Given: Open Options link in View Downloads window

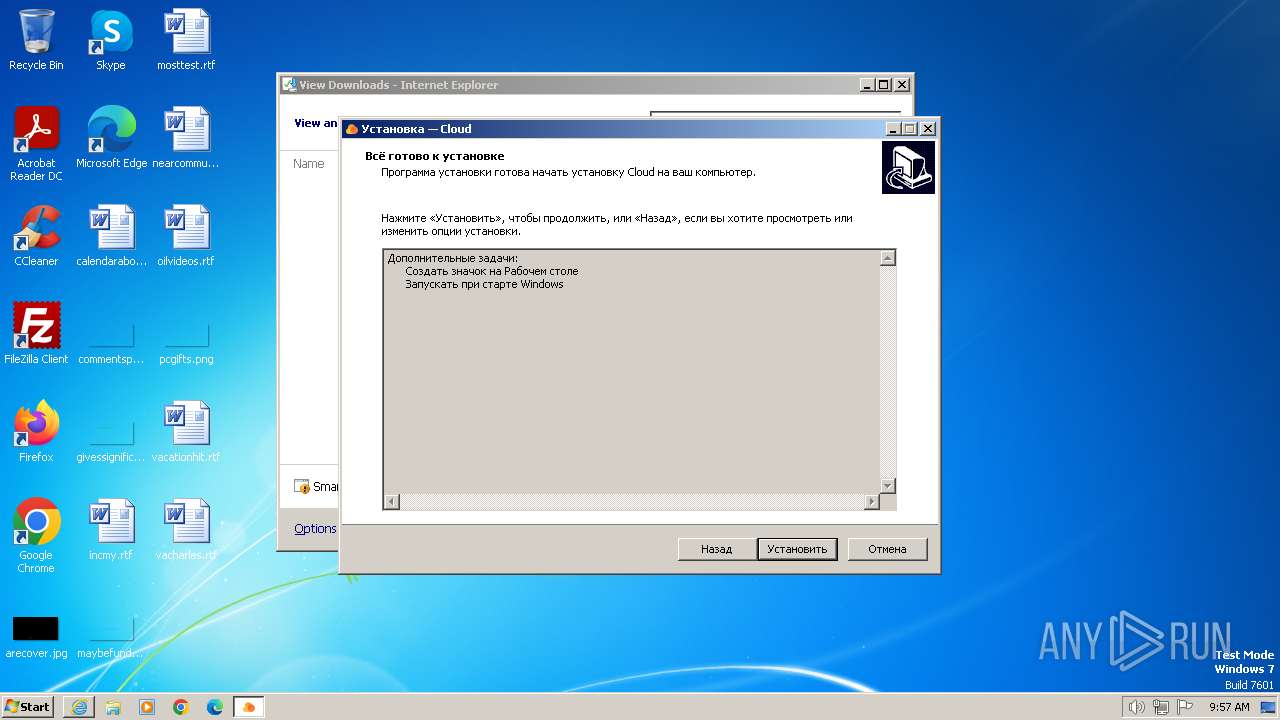Looking at the screenshot, I should coord(315,529).
